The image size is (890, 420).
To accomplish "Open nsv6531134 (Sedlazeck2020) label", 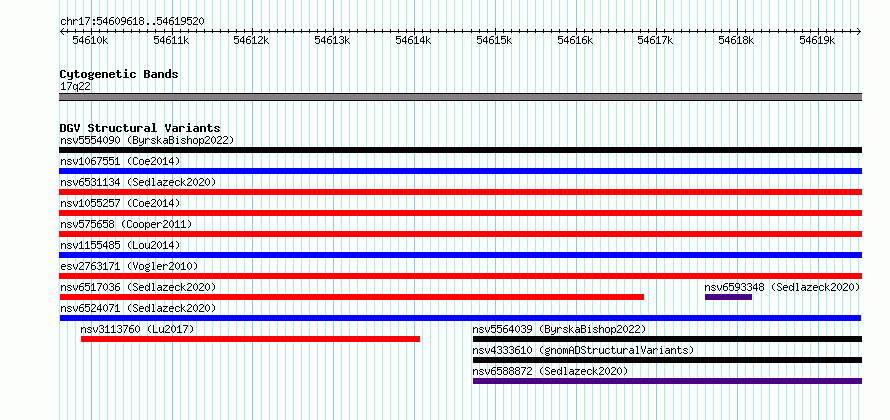I will (x=138, y=182).
